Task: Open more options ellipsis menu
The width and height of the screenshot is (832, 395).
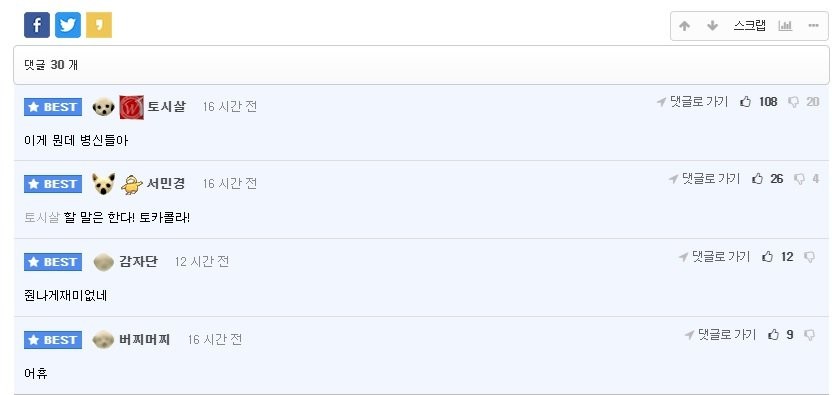Action: pyautogui.click(x=813, y=25)
